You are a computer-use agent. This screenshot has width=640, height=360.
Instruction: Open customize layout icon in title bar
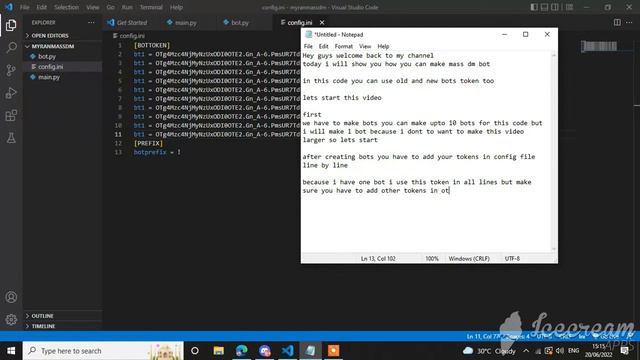point(569,7)
